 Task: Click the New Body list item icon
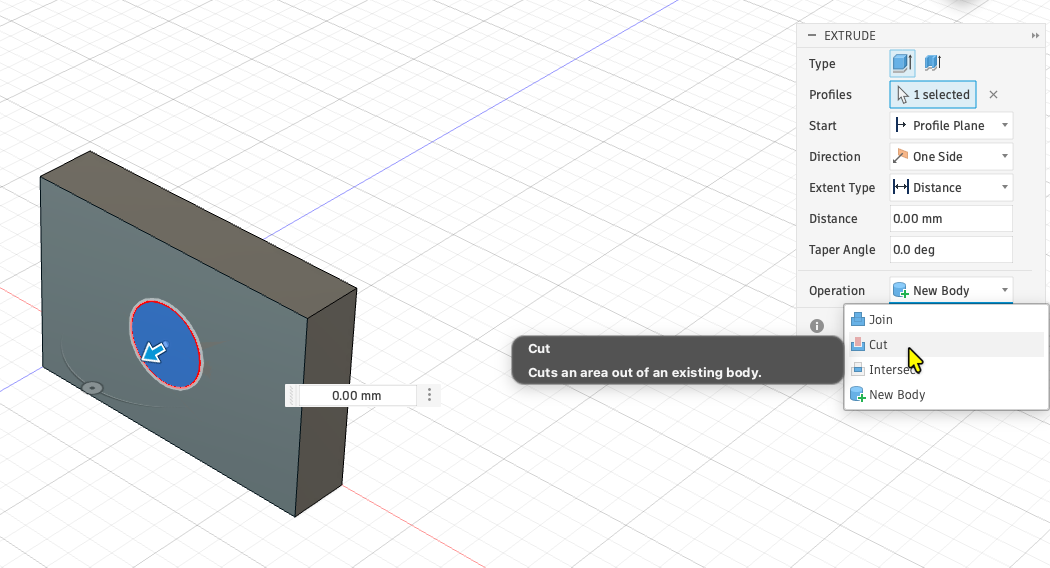[858, 395]
